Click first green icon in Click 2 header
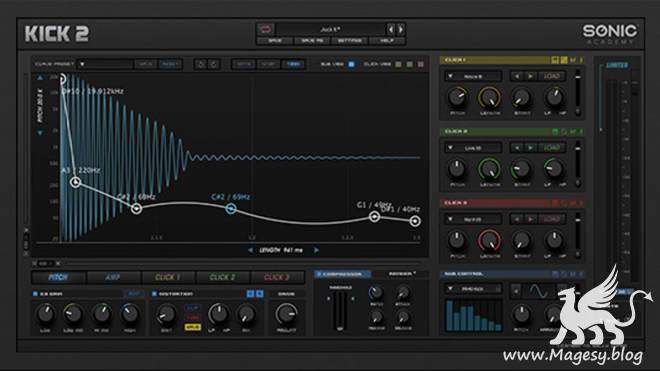The height and width of the screenshot is (371, 660). point(555,132)
